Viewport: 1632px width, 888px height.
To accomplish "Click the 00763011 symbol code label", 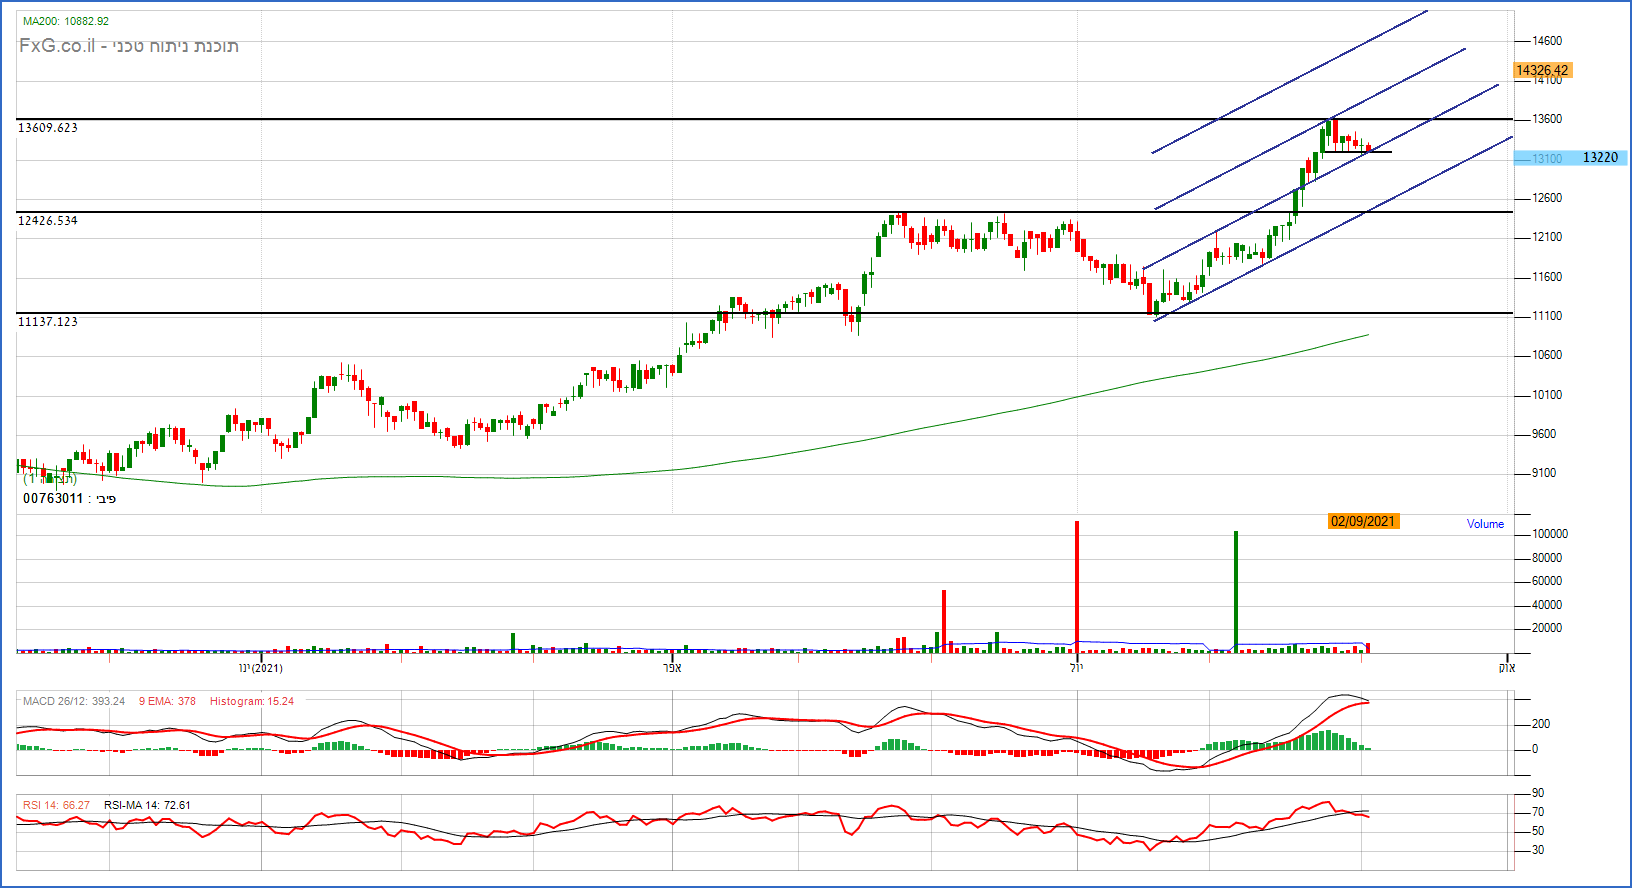I will coord(53,498).
